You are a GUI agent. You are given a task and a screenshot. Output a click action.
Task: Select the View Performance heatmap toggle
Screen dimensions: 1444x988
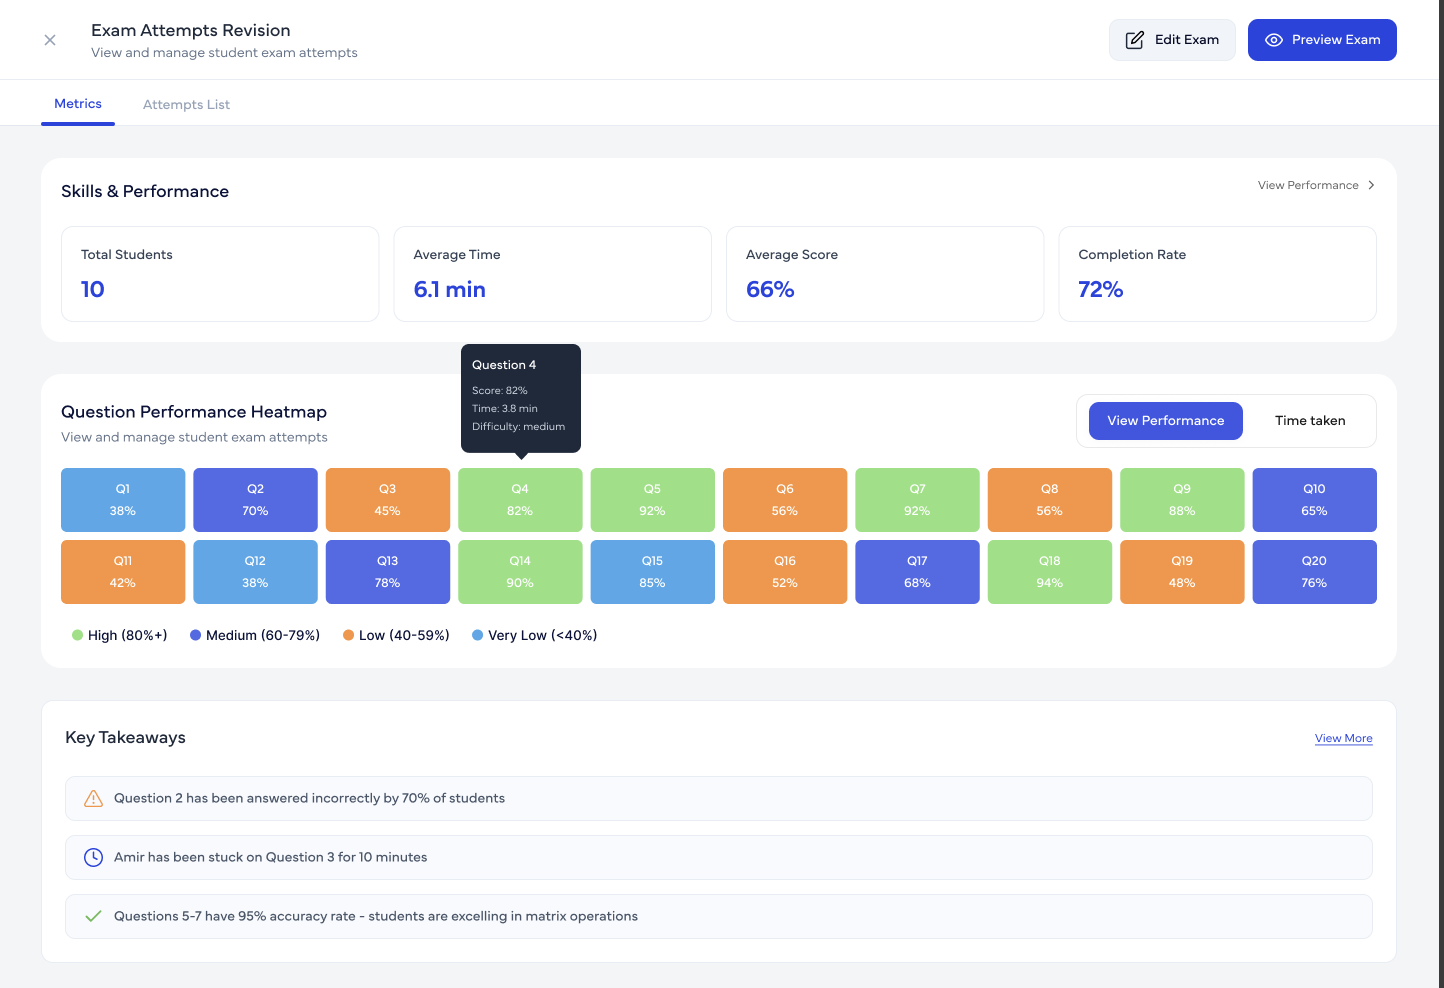coord(1166,421)
